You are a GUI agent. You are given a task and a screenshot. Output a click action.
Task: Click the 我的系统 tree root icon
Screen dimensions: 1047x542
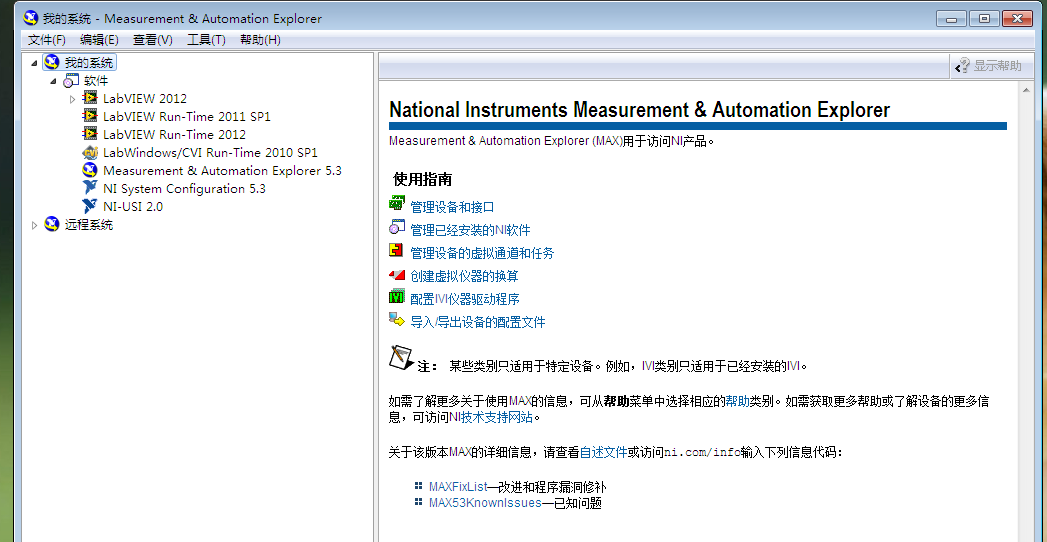coord(52,63)
